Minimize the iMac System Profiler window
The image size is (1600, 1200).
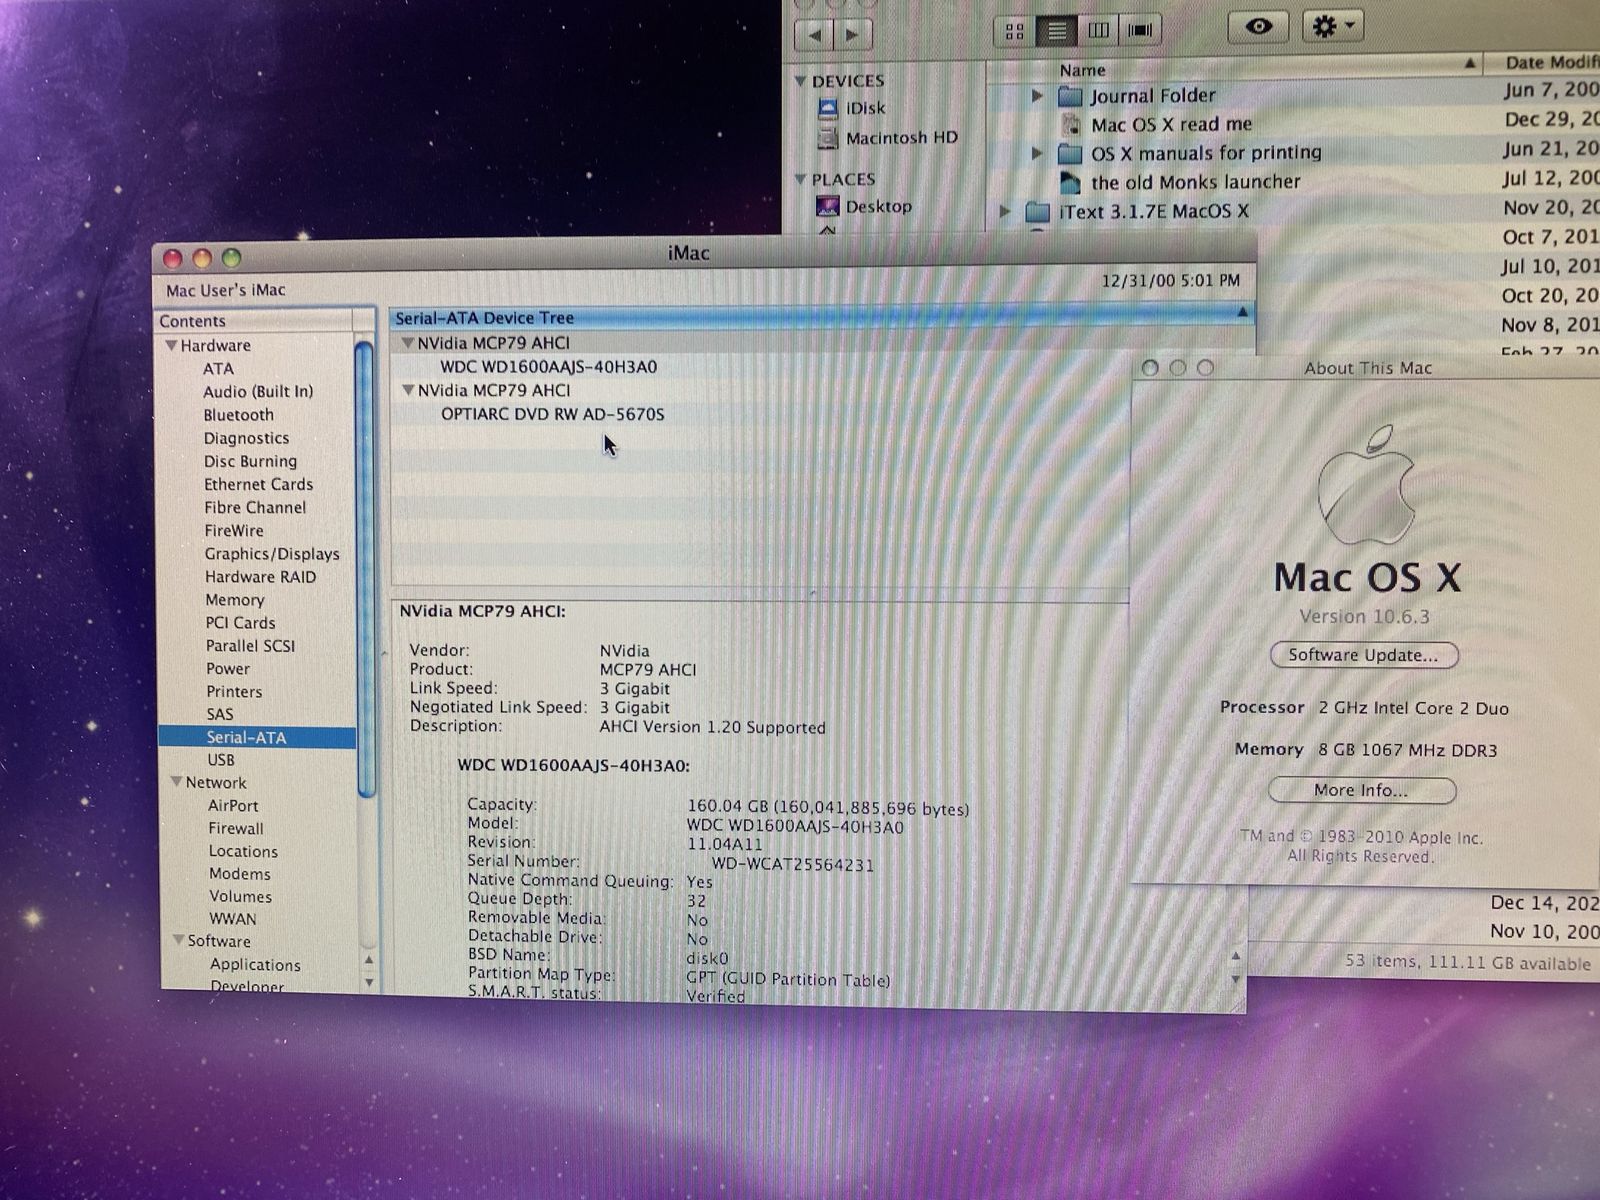(202, 258)
